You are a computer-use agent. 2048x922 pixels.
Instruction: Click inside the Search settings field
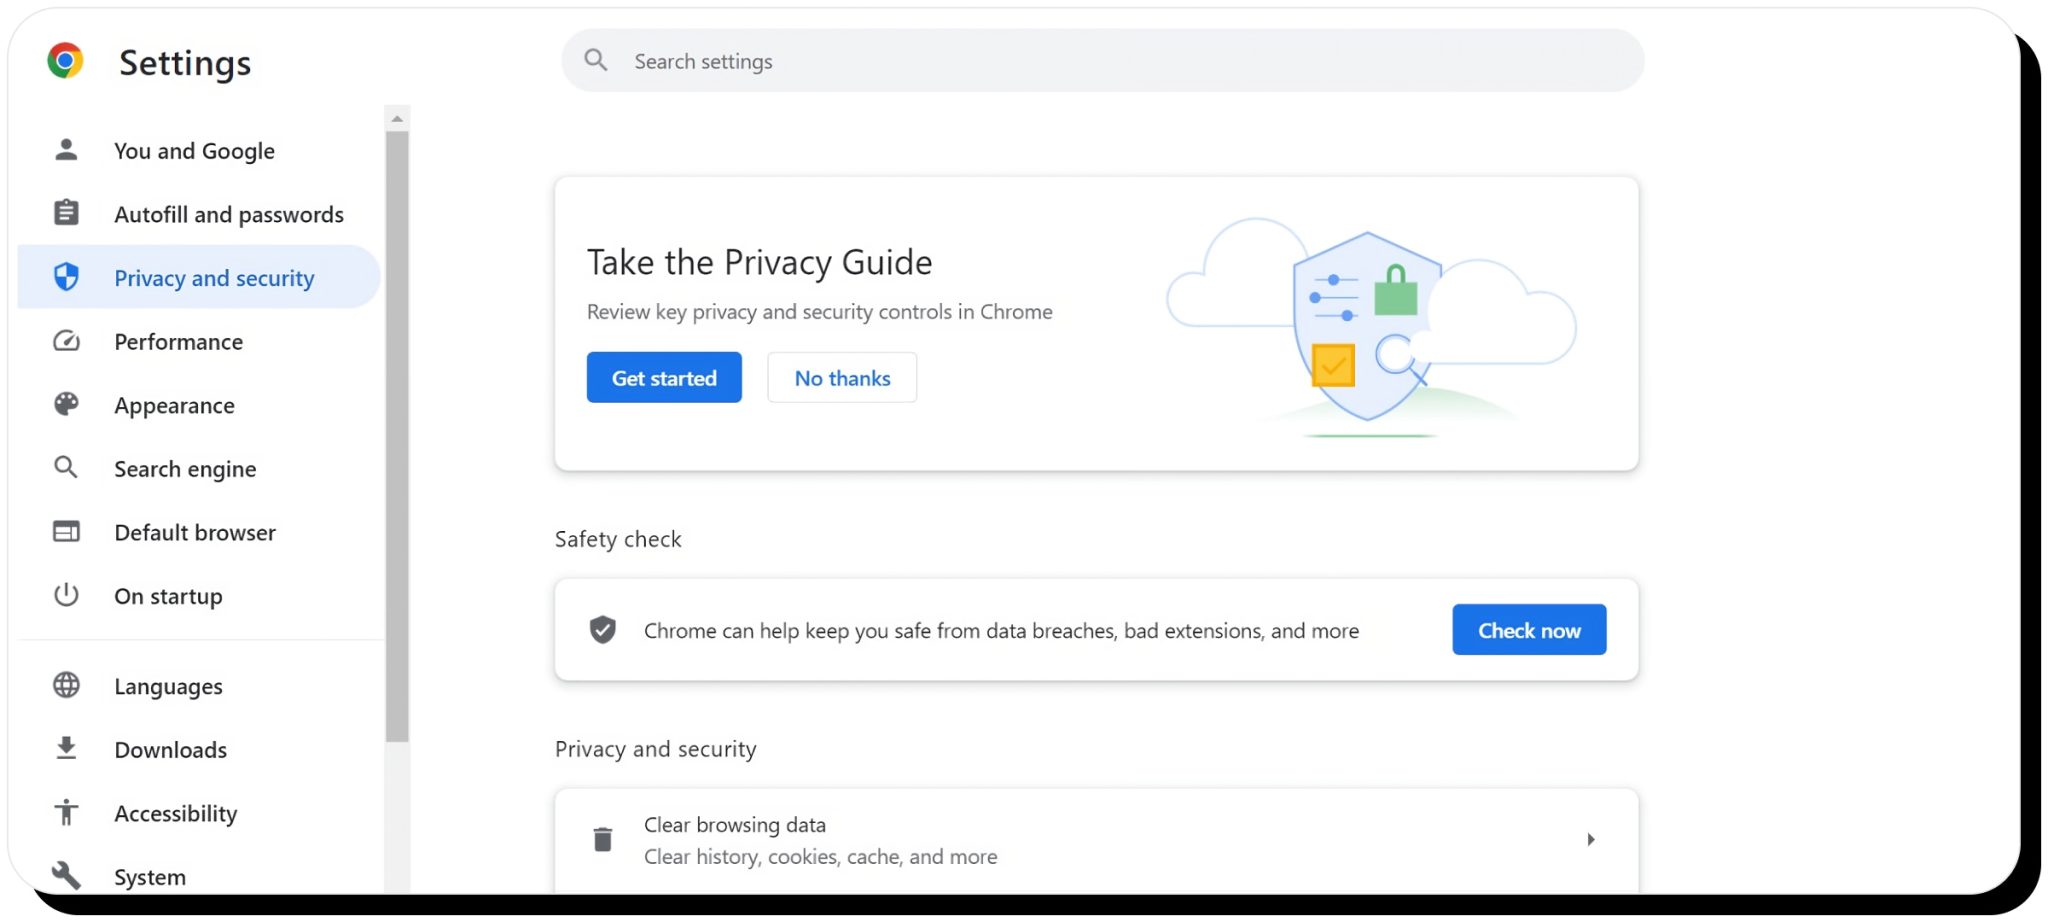click(x=900, y=60)
